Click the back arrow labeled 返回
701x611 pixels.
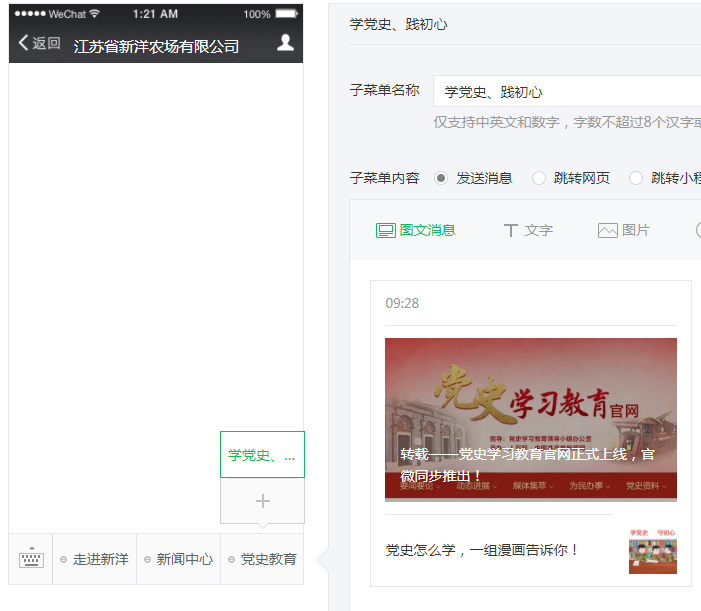tap(39, 43)
